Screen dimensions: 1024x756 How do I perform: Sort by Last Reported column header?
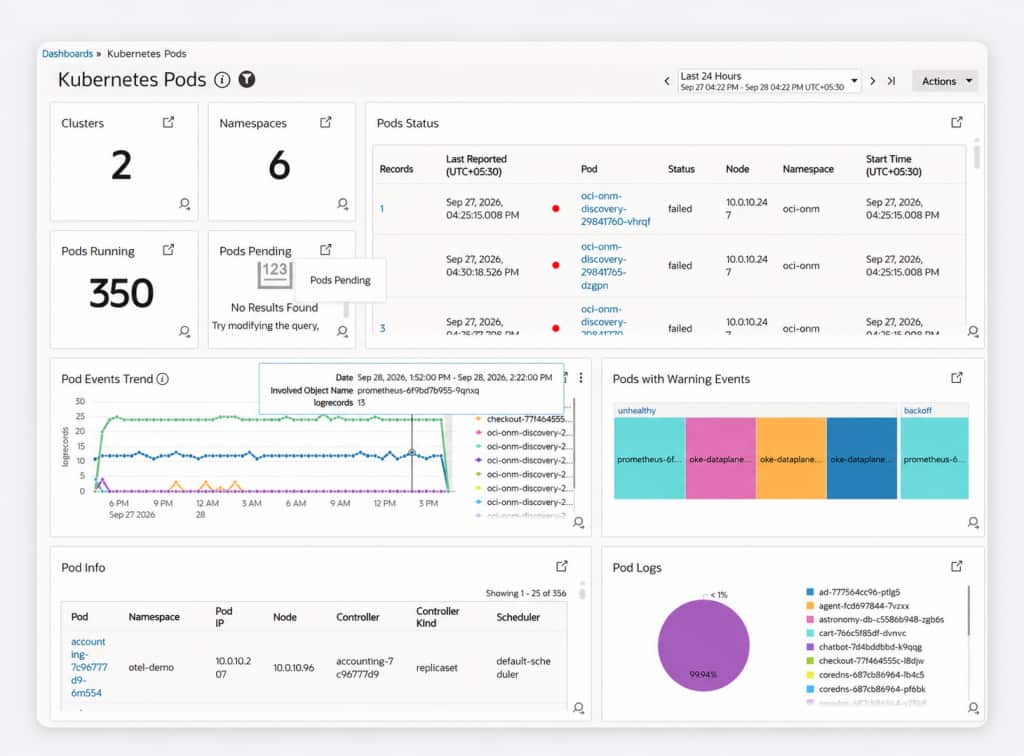coord(476,165)
